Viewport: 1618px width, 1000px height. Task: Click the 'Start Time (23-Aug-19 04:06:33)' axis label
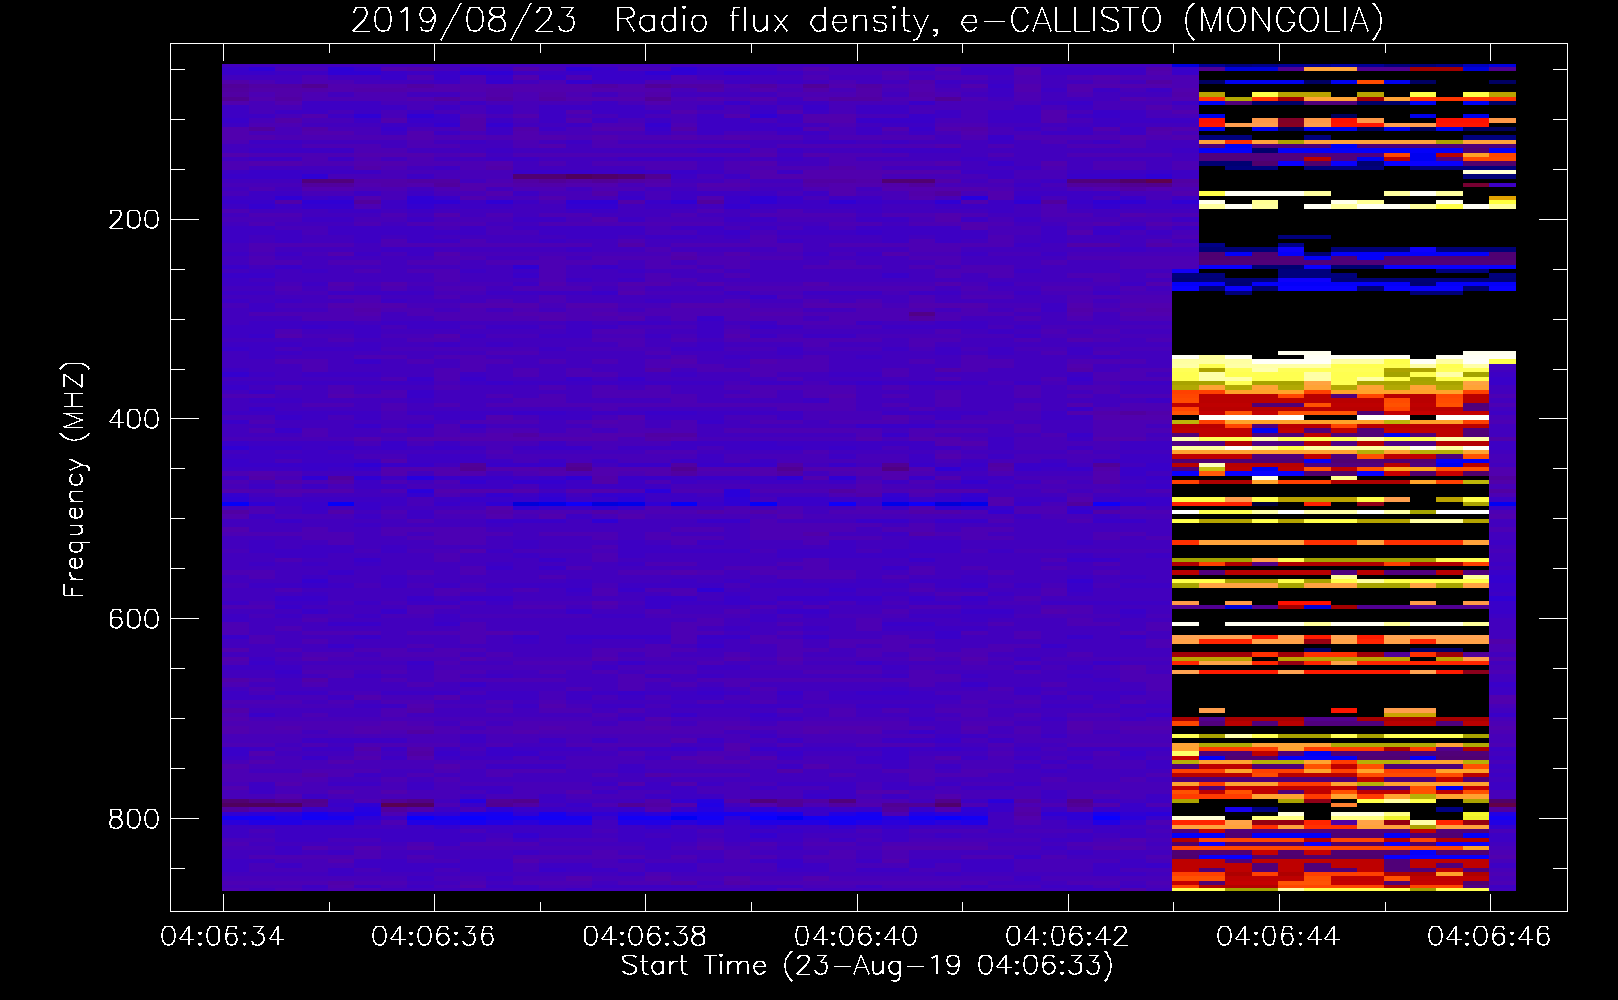[867, 966]
